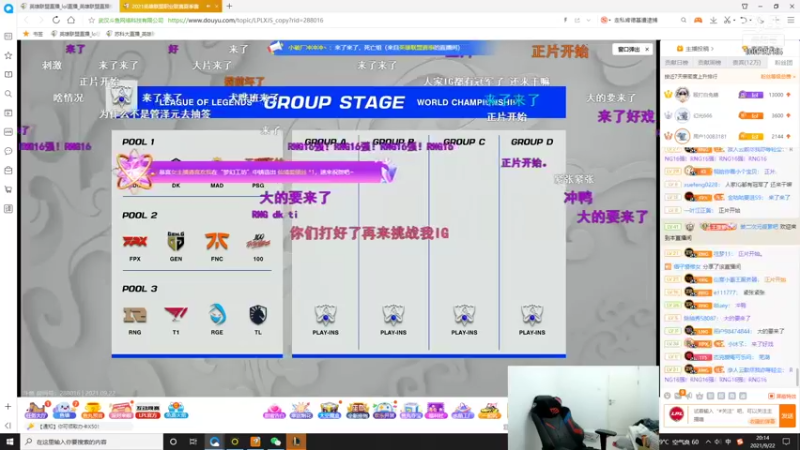Image resolution: width=800 pixels, height=450 pixels.
Task: Click the douyu.com URL address field
Action: coord(245,20)
